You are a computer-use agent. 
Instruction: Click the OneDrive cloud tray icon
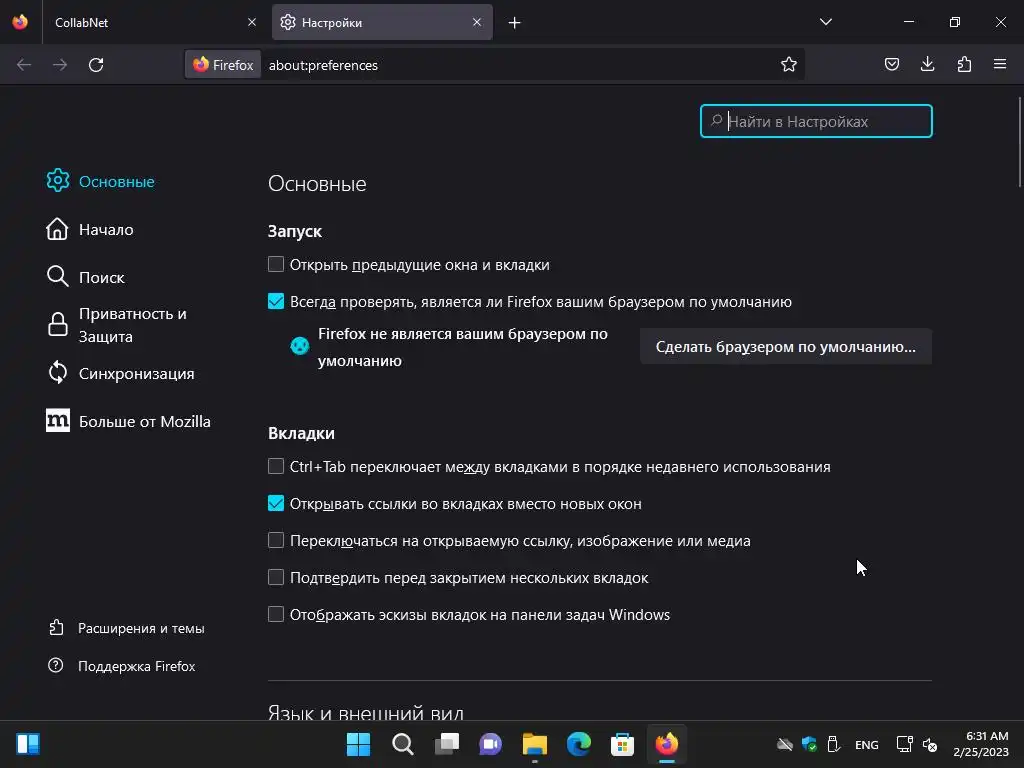pos(785,744)
